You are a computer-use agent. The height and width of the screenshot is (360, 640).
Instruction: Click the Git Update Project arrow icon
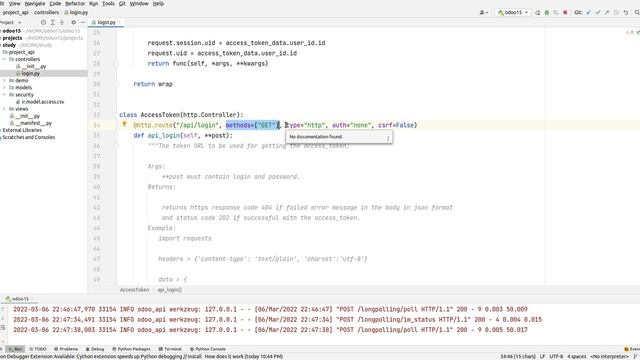[589, 13]
